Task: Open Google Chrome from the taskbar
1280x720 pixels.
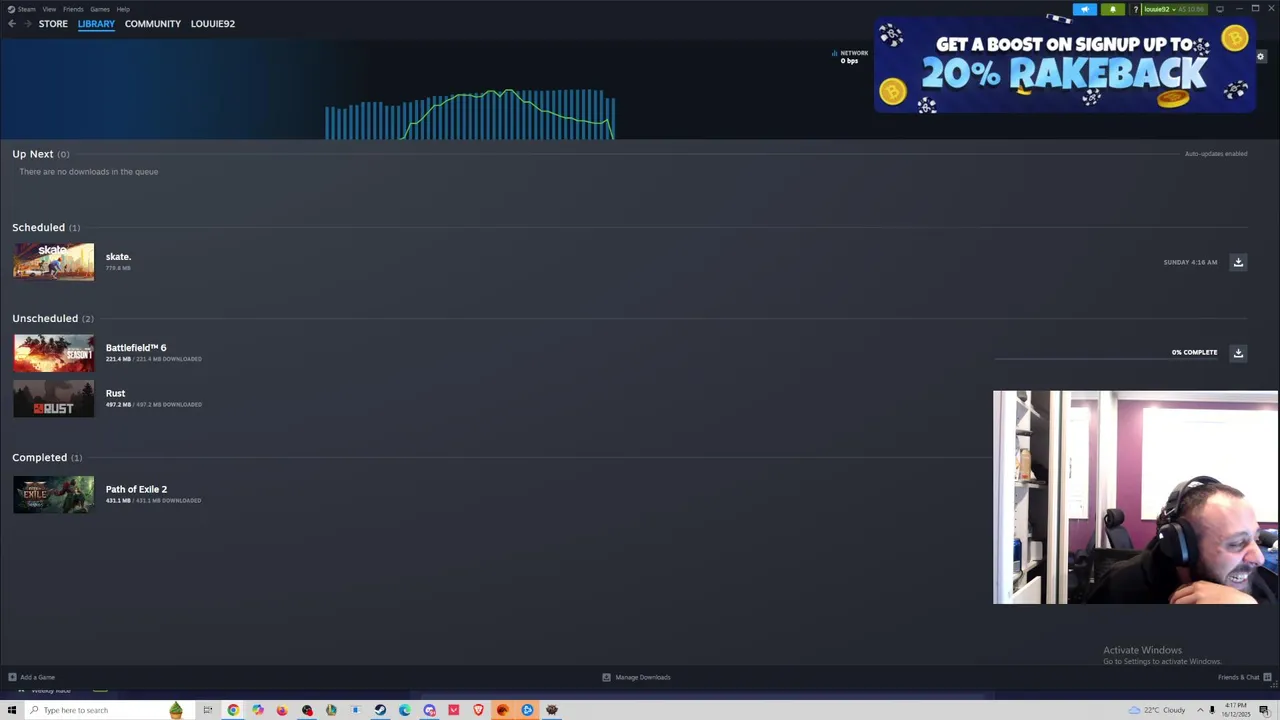Action: [233, 710]
